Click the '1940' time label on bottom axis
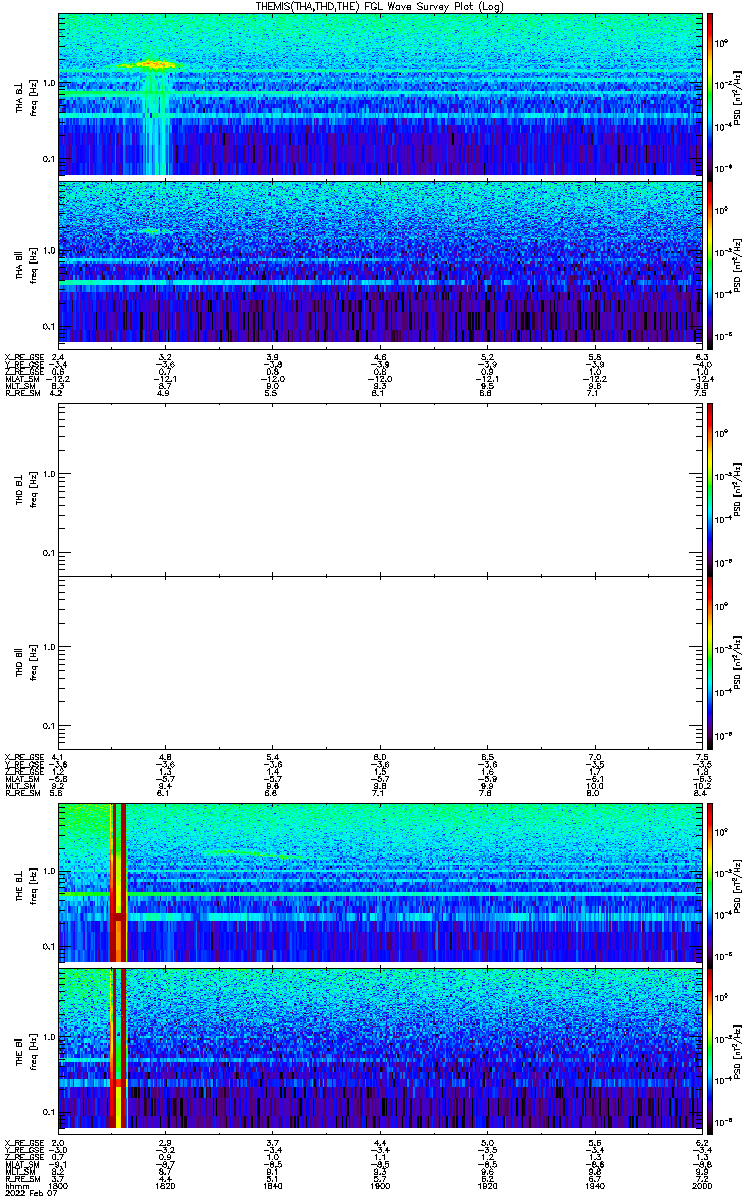The height and width of the screenshot is (1200, 750). tap(595, 1186)
